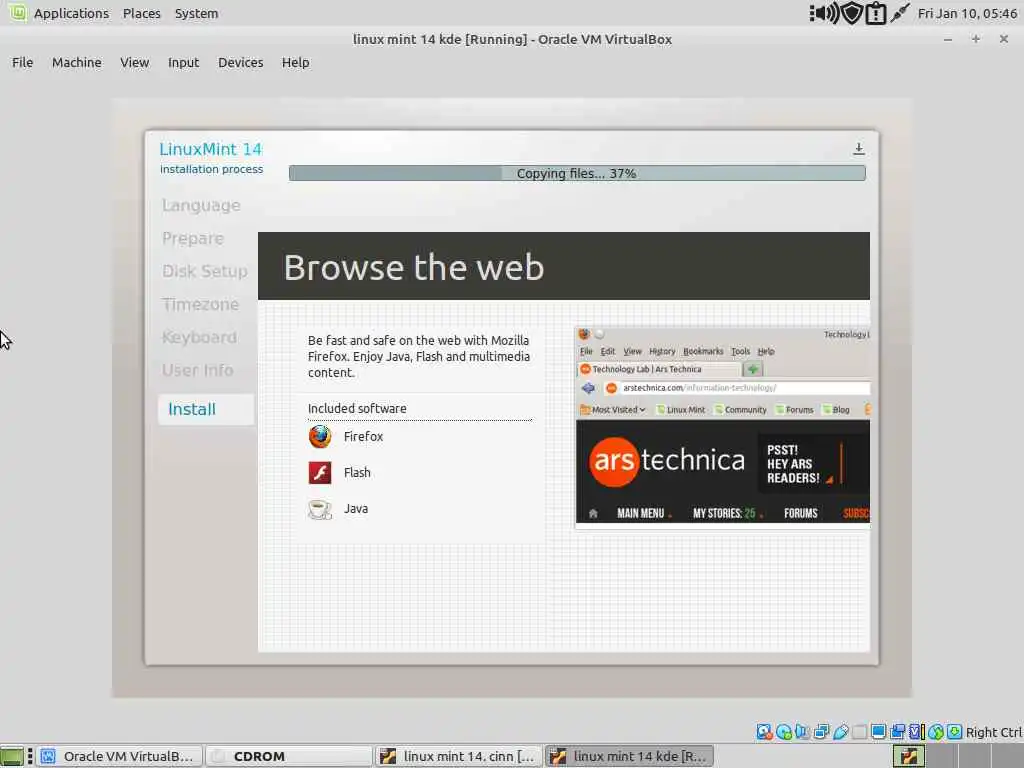1024x768 pixels.
Task: Select the Keyboard installer step
Action: (x=199, y=337)
